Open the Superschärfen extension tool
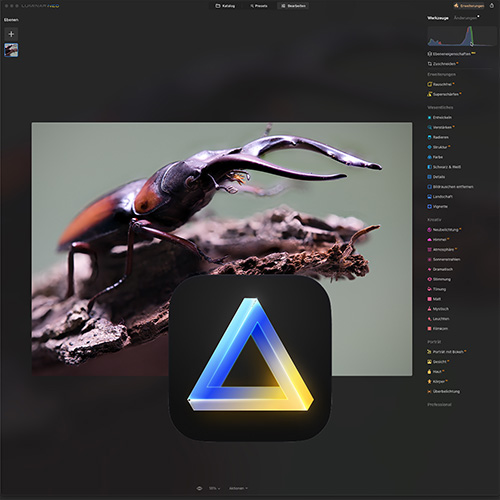Screen dimensions: 500x500 click(x=444, y=94)
